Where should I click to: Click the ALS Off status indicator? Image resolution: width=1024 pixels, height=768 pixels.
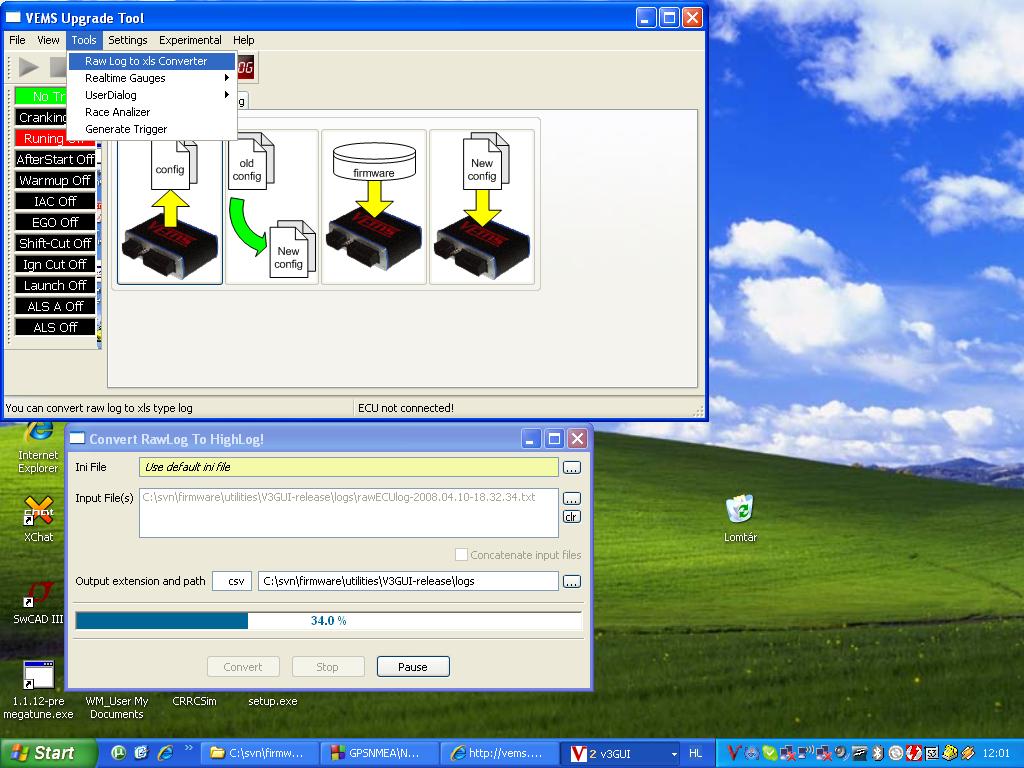[x=56, y=327]
